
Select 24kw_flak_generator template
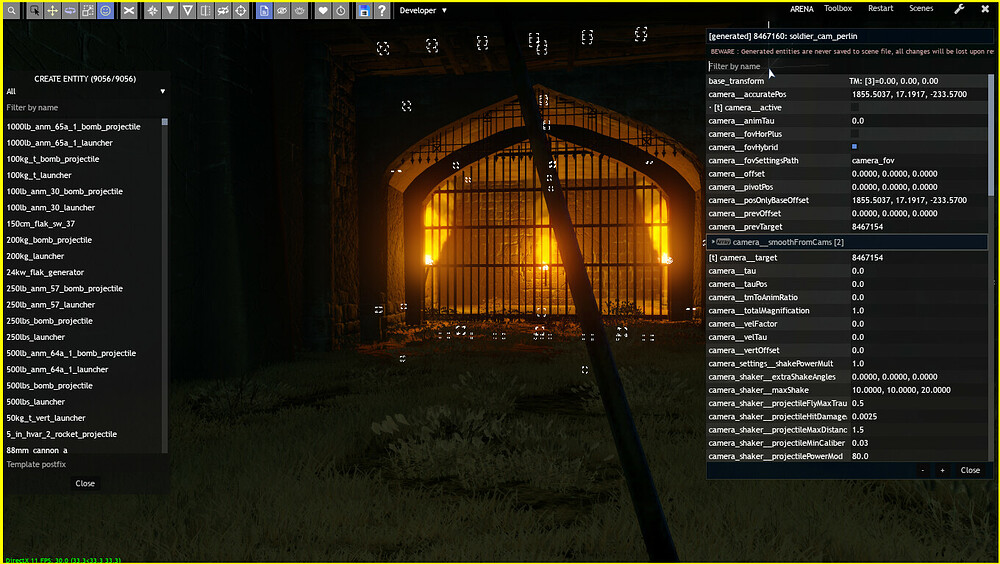pos(45,272)
